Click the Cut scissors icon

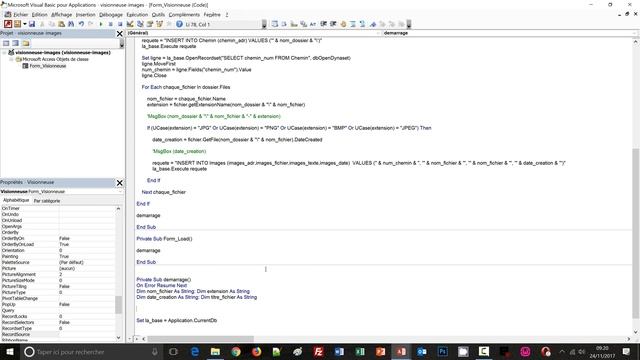42,24
